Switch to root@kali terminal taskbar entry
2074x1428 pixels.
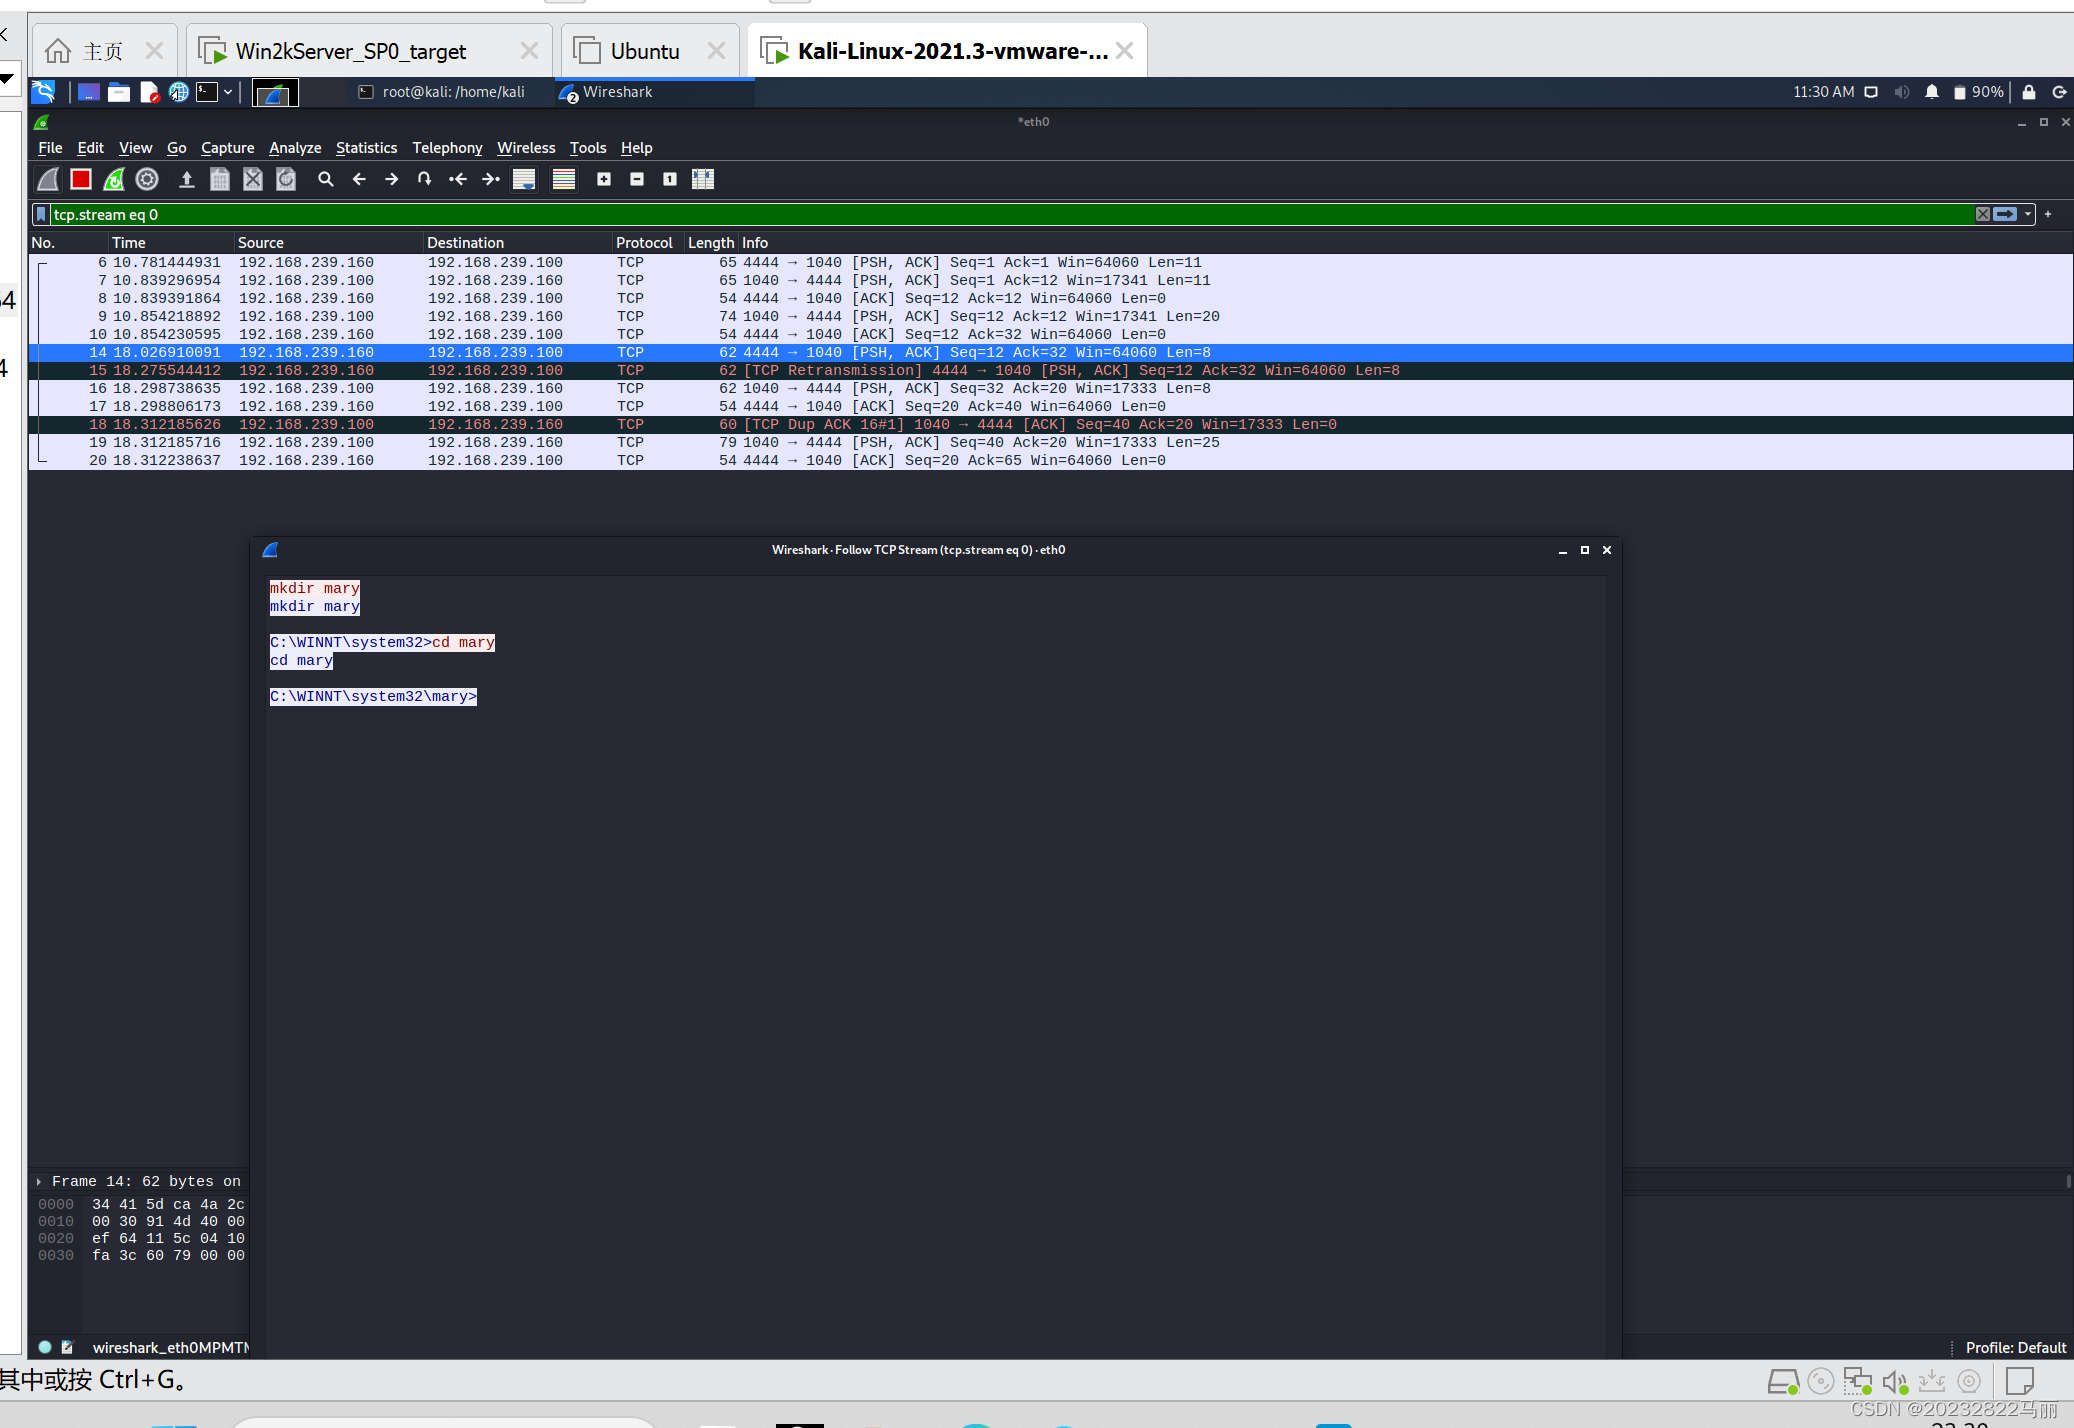(443, 92)
